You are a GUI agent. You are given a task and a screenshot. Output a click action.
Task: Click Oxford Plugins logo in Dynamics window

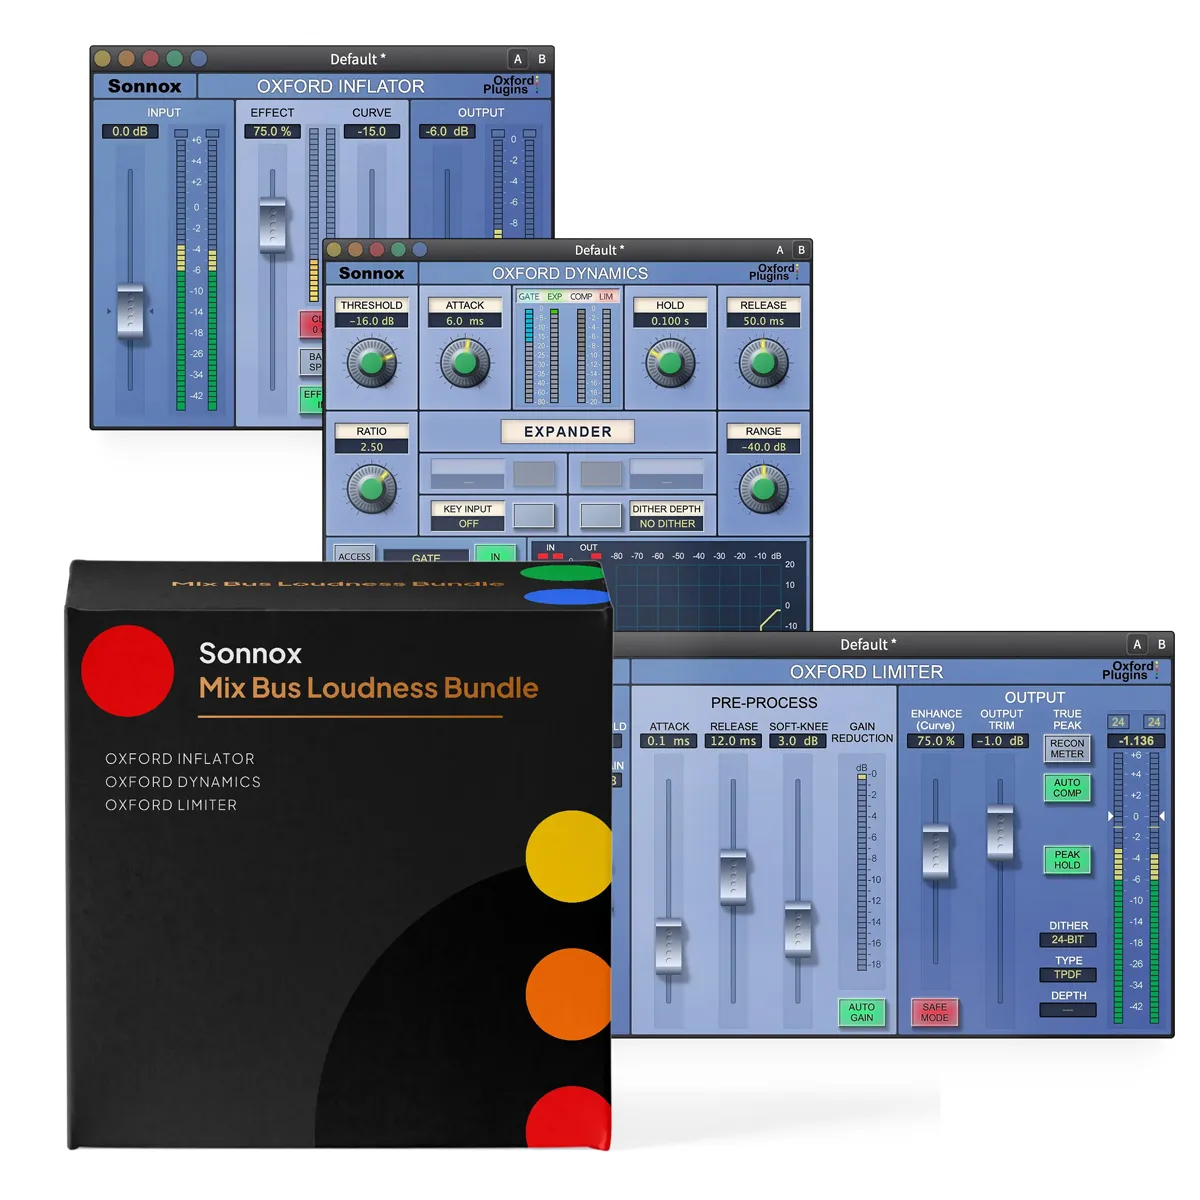tap(775, 272)
